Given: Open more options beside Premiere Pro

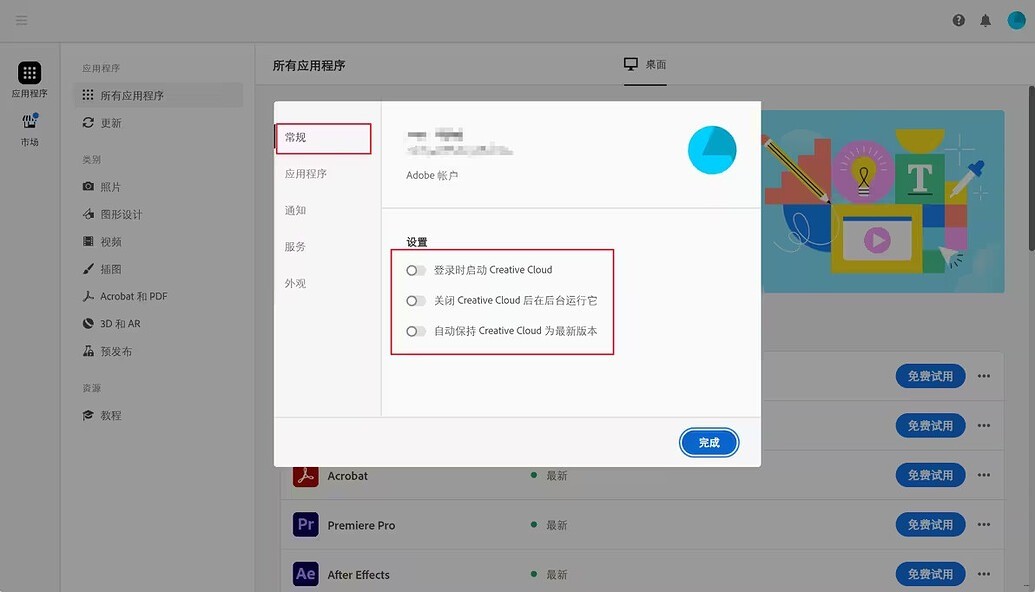Looking at the screenshot, I should coord(984,524).
